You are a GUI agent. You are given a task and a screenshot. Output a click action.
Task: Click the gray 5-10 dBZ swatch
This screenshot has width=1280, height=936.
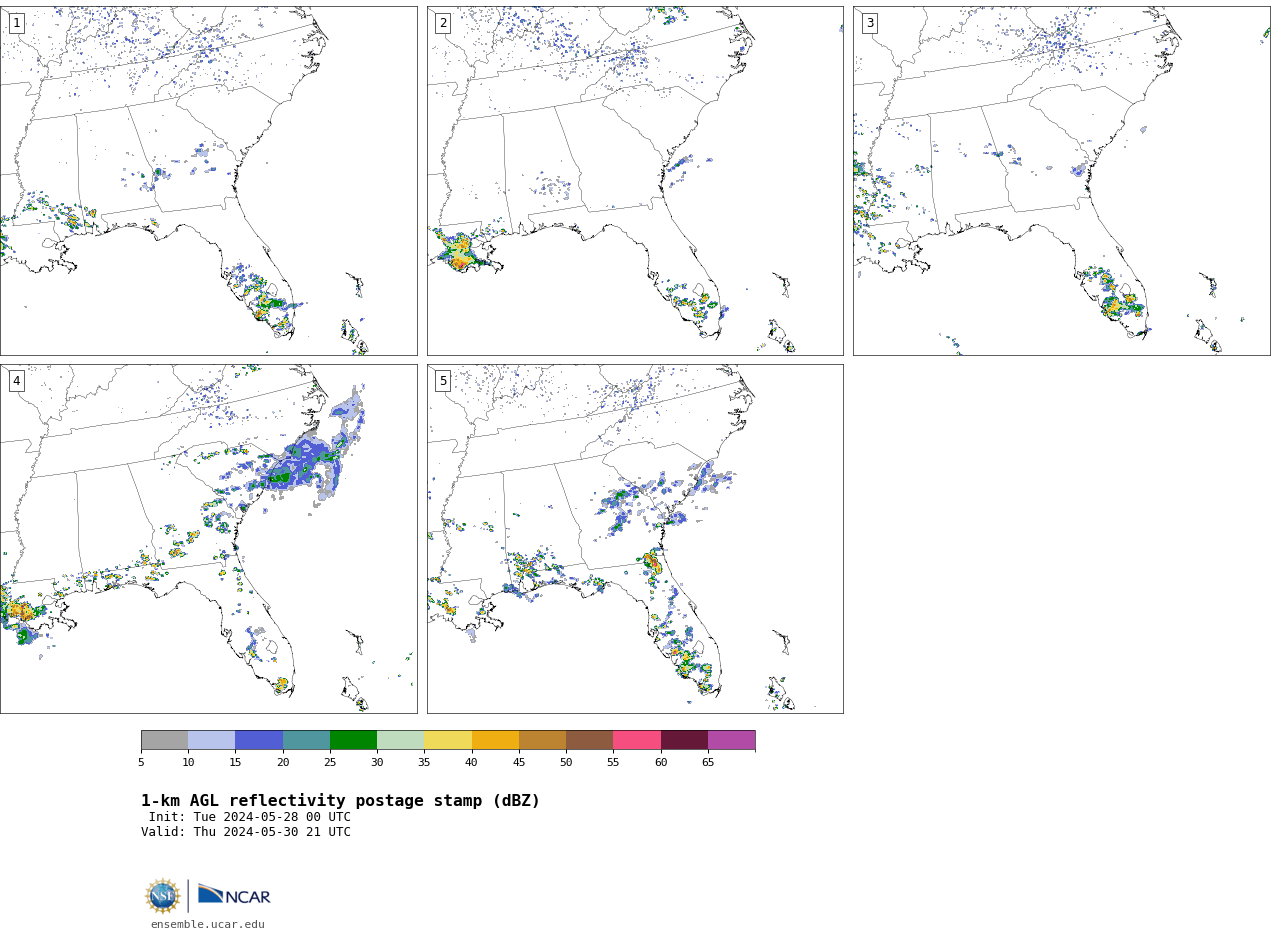point(164,740)
